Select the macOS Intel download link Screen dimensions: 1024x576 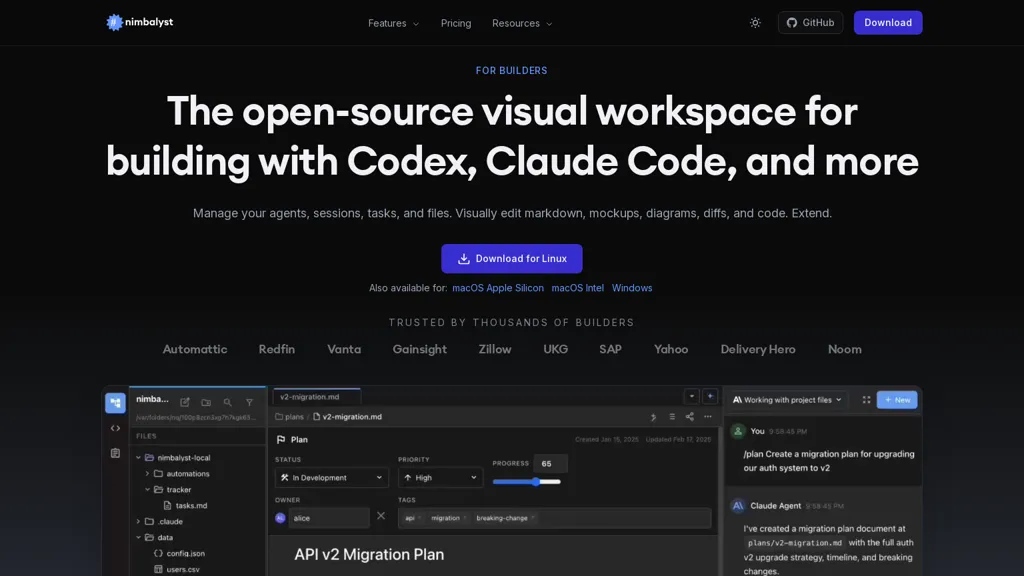tap(577, 288)
